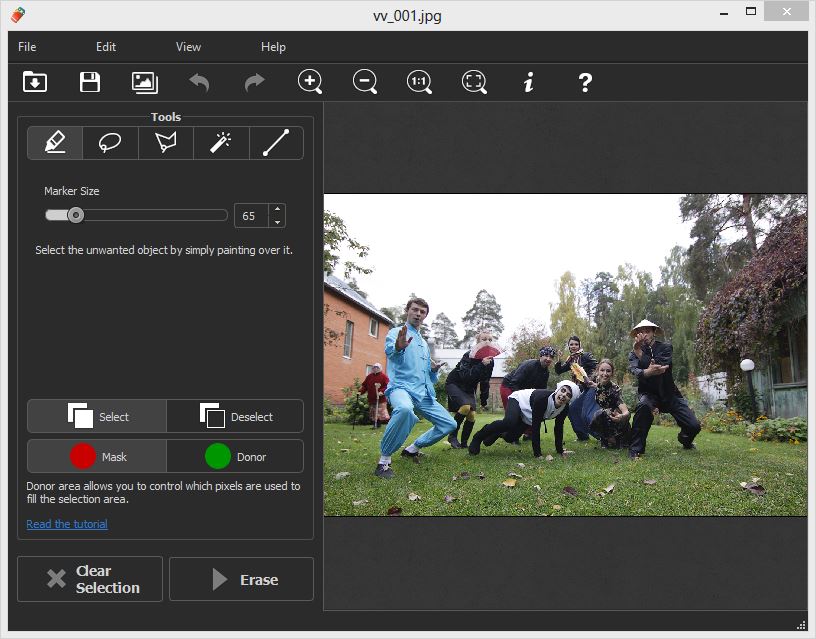
Task: Select the Line tool
Action: click(x=275, y=143)
